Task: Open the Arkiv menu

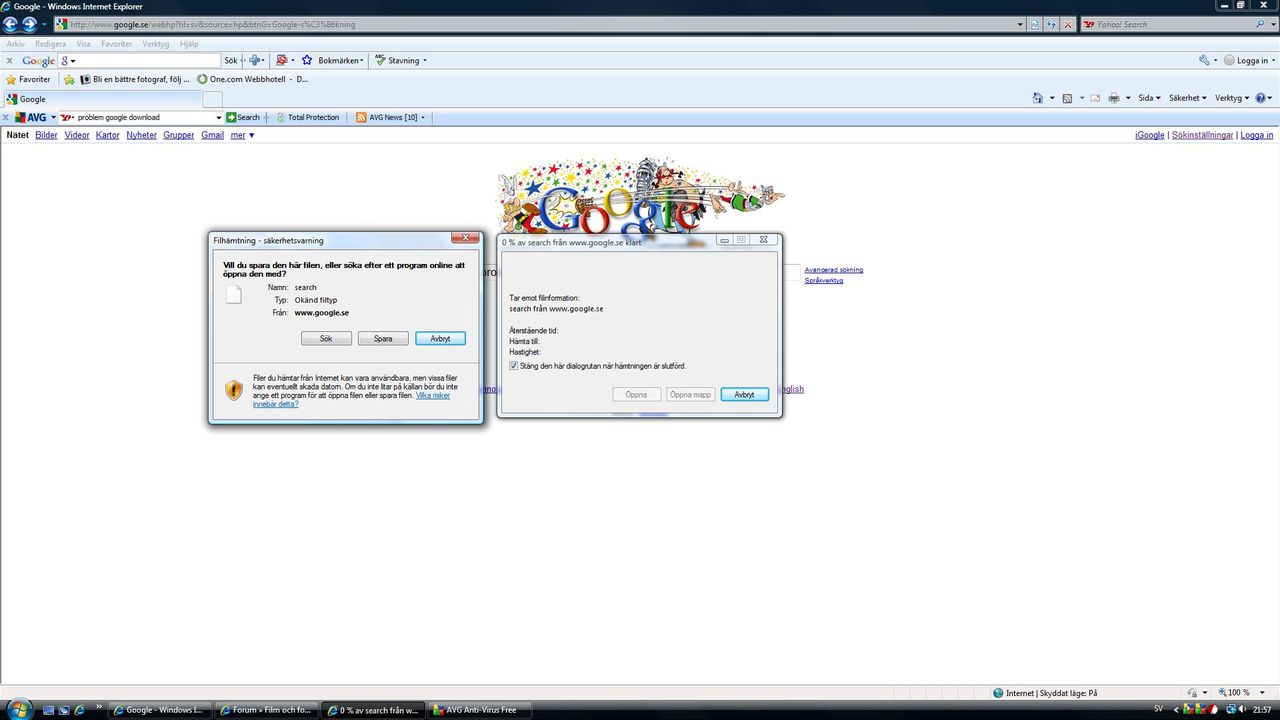Action: click(x=16, y=44)
